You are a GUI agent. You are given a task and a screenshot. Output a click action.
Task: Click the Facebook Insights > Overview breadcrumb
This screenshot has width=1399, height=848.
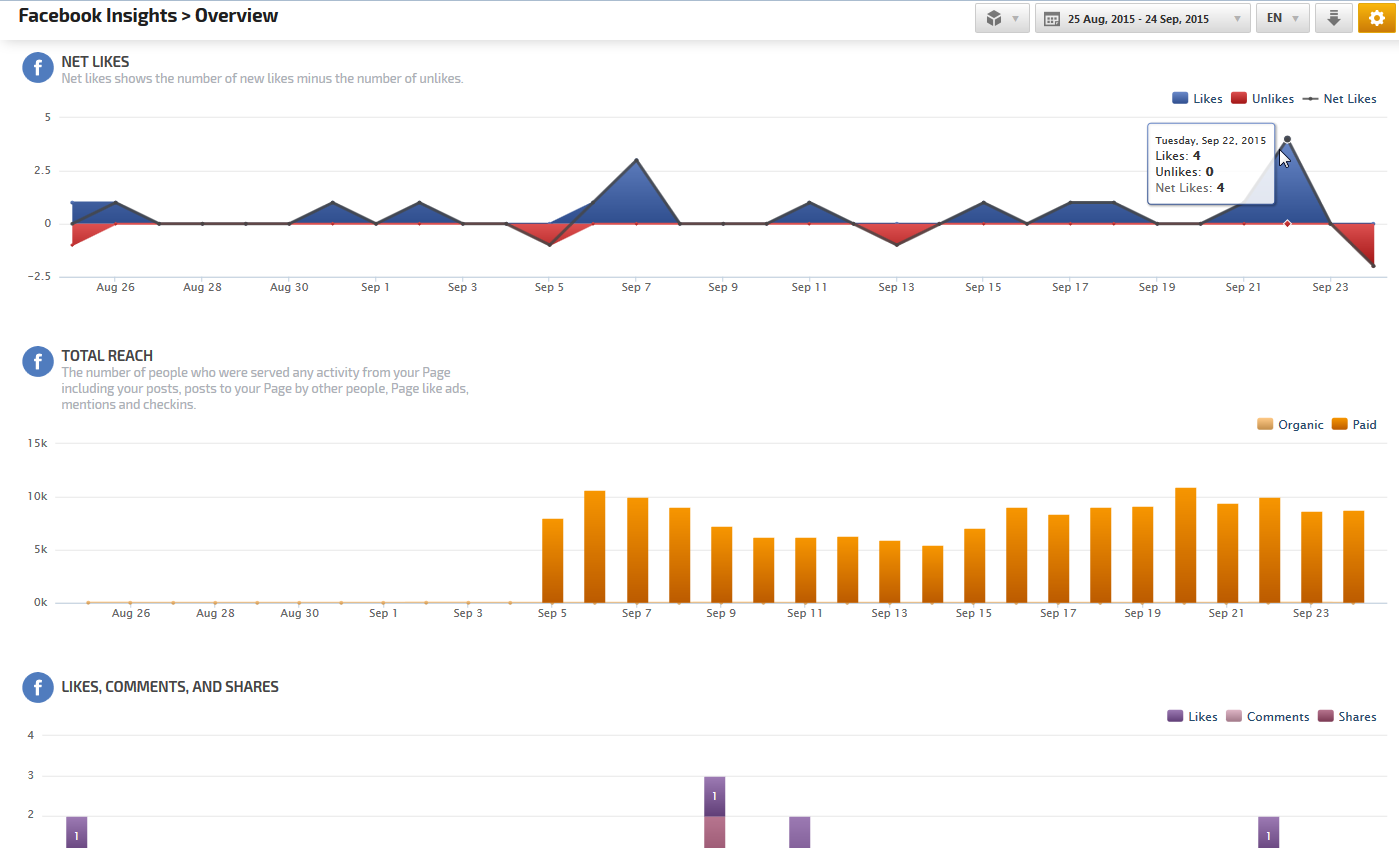[x=148, y=16]
